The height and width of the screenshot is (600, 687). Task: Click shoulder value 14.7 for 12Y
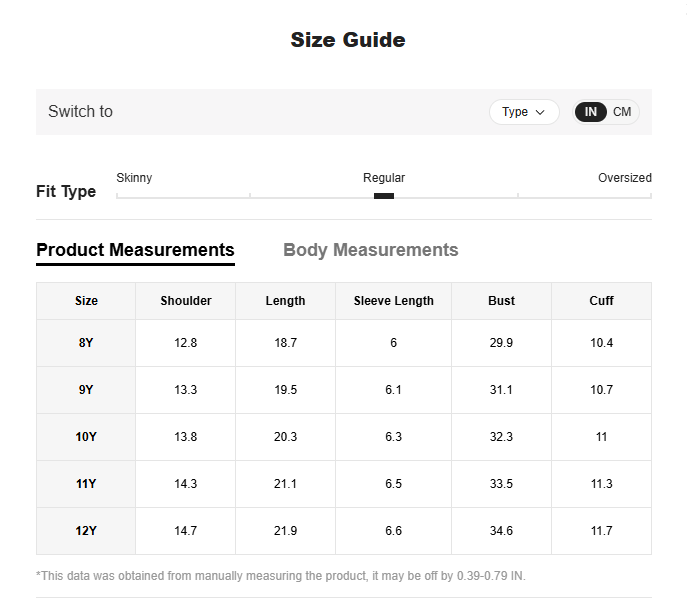[186, 531]
